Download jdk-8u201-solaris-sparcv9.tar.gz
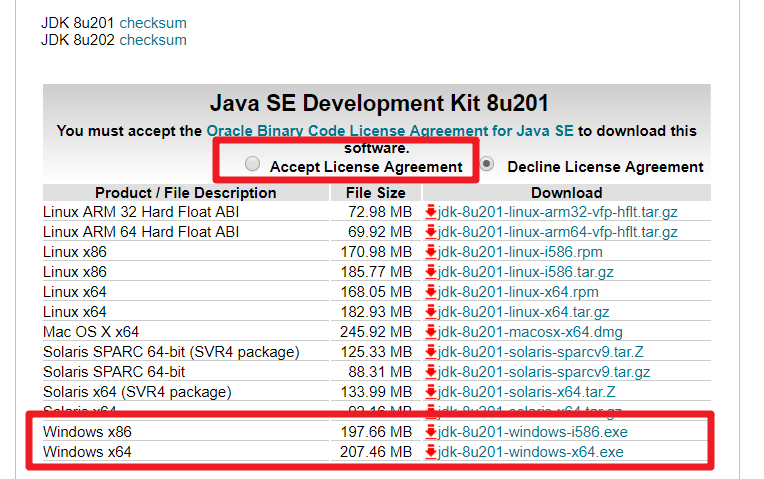Viewport: 764px width, 479px height. (x=544, y=372)
